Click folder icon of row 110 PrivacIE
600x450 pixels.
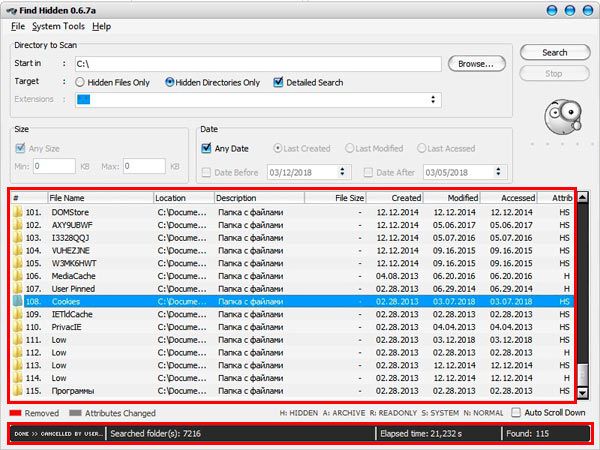[x=17, y=327]
